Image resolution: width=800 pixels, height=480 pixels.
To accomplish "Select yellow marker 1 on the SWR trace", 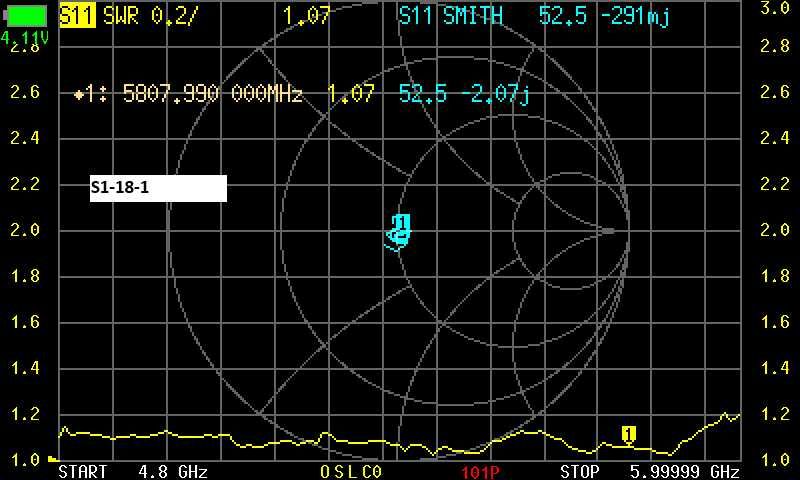I will 629,434.
